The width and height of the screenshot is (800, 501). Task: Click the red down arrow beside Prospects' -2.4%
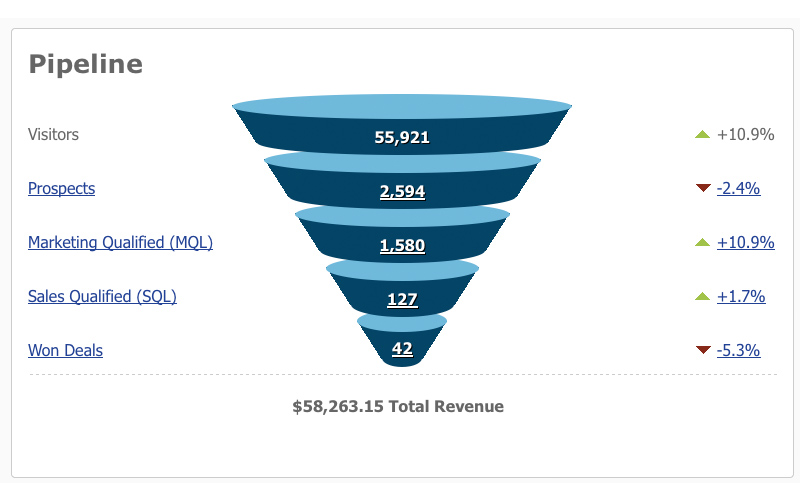tap(702, 188)
